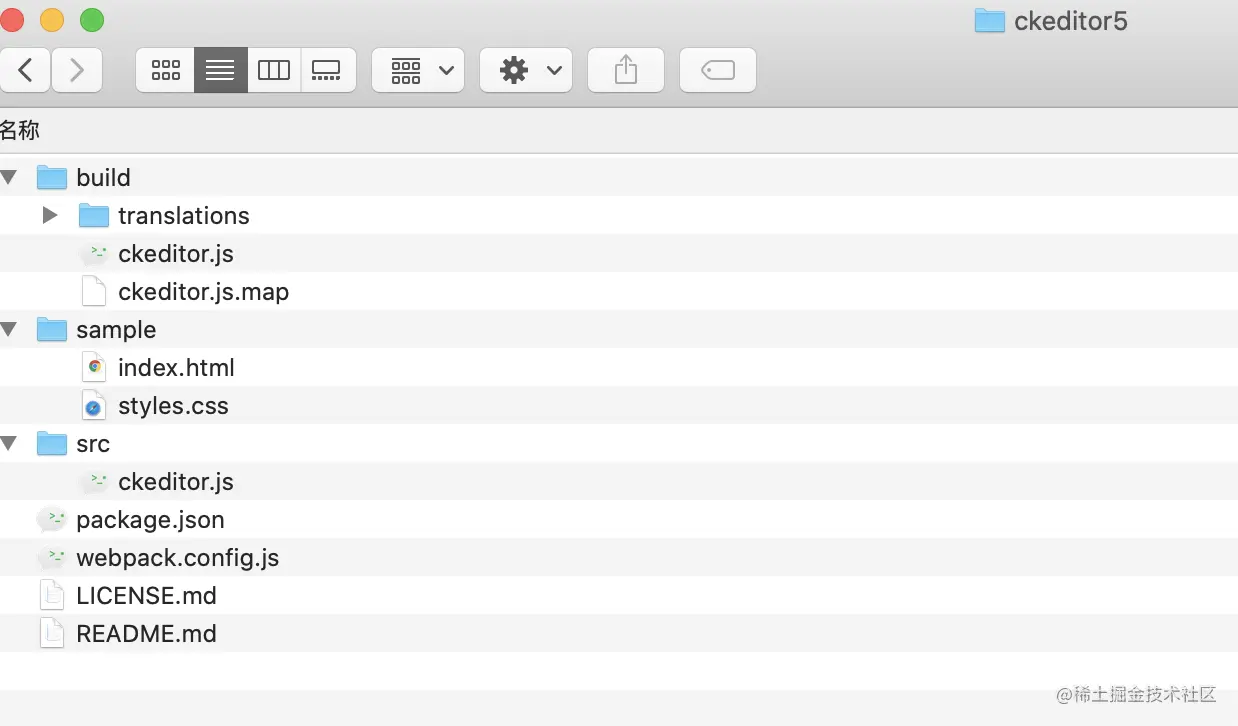
Task: Go back with the left chevron button
Action: [x=25, y=70]
